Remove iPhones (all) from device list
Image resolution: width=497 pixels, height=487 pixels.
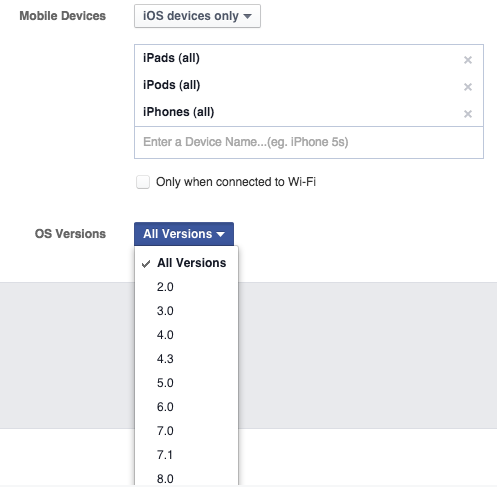(468, 114)
